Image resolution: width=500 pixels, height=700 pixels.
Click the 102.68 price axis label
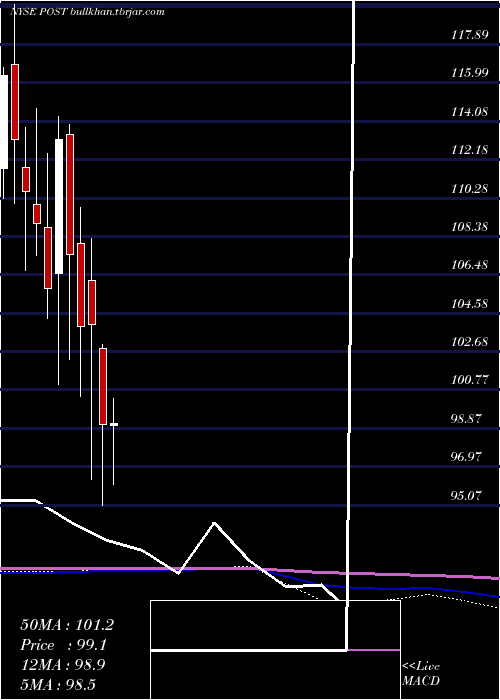click(x=470, y=342)
